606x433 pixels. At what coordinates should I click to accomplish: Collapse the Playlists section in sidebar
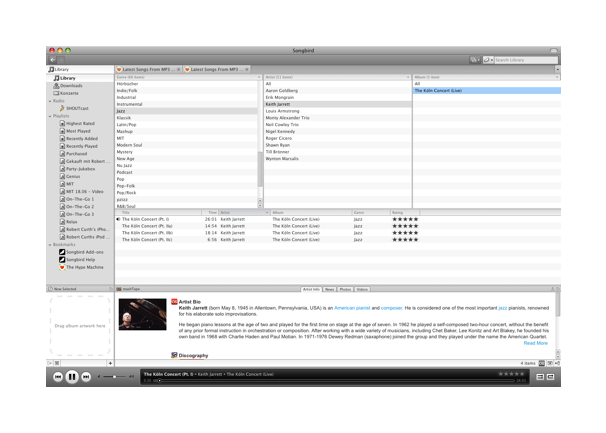point(50,116)
